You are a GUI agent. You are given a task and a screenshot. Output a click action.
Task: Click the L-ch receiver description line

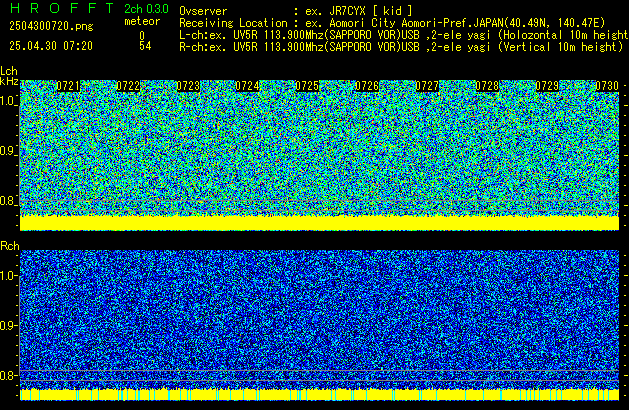(404, 35)
